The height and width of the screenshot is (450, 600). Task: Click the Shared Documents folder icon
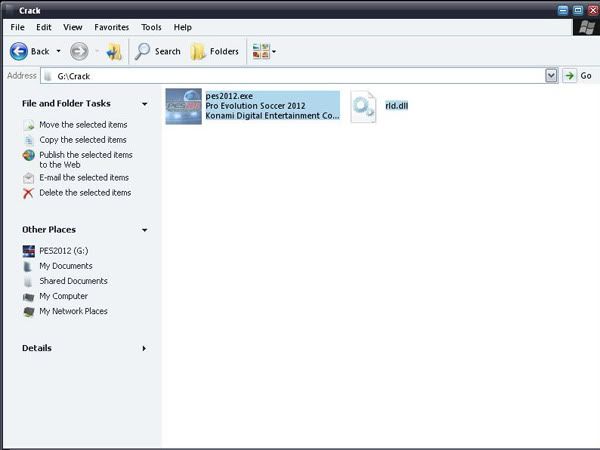click(28, 282)
